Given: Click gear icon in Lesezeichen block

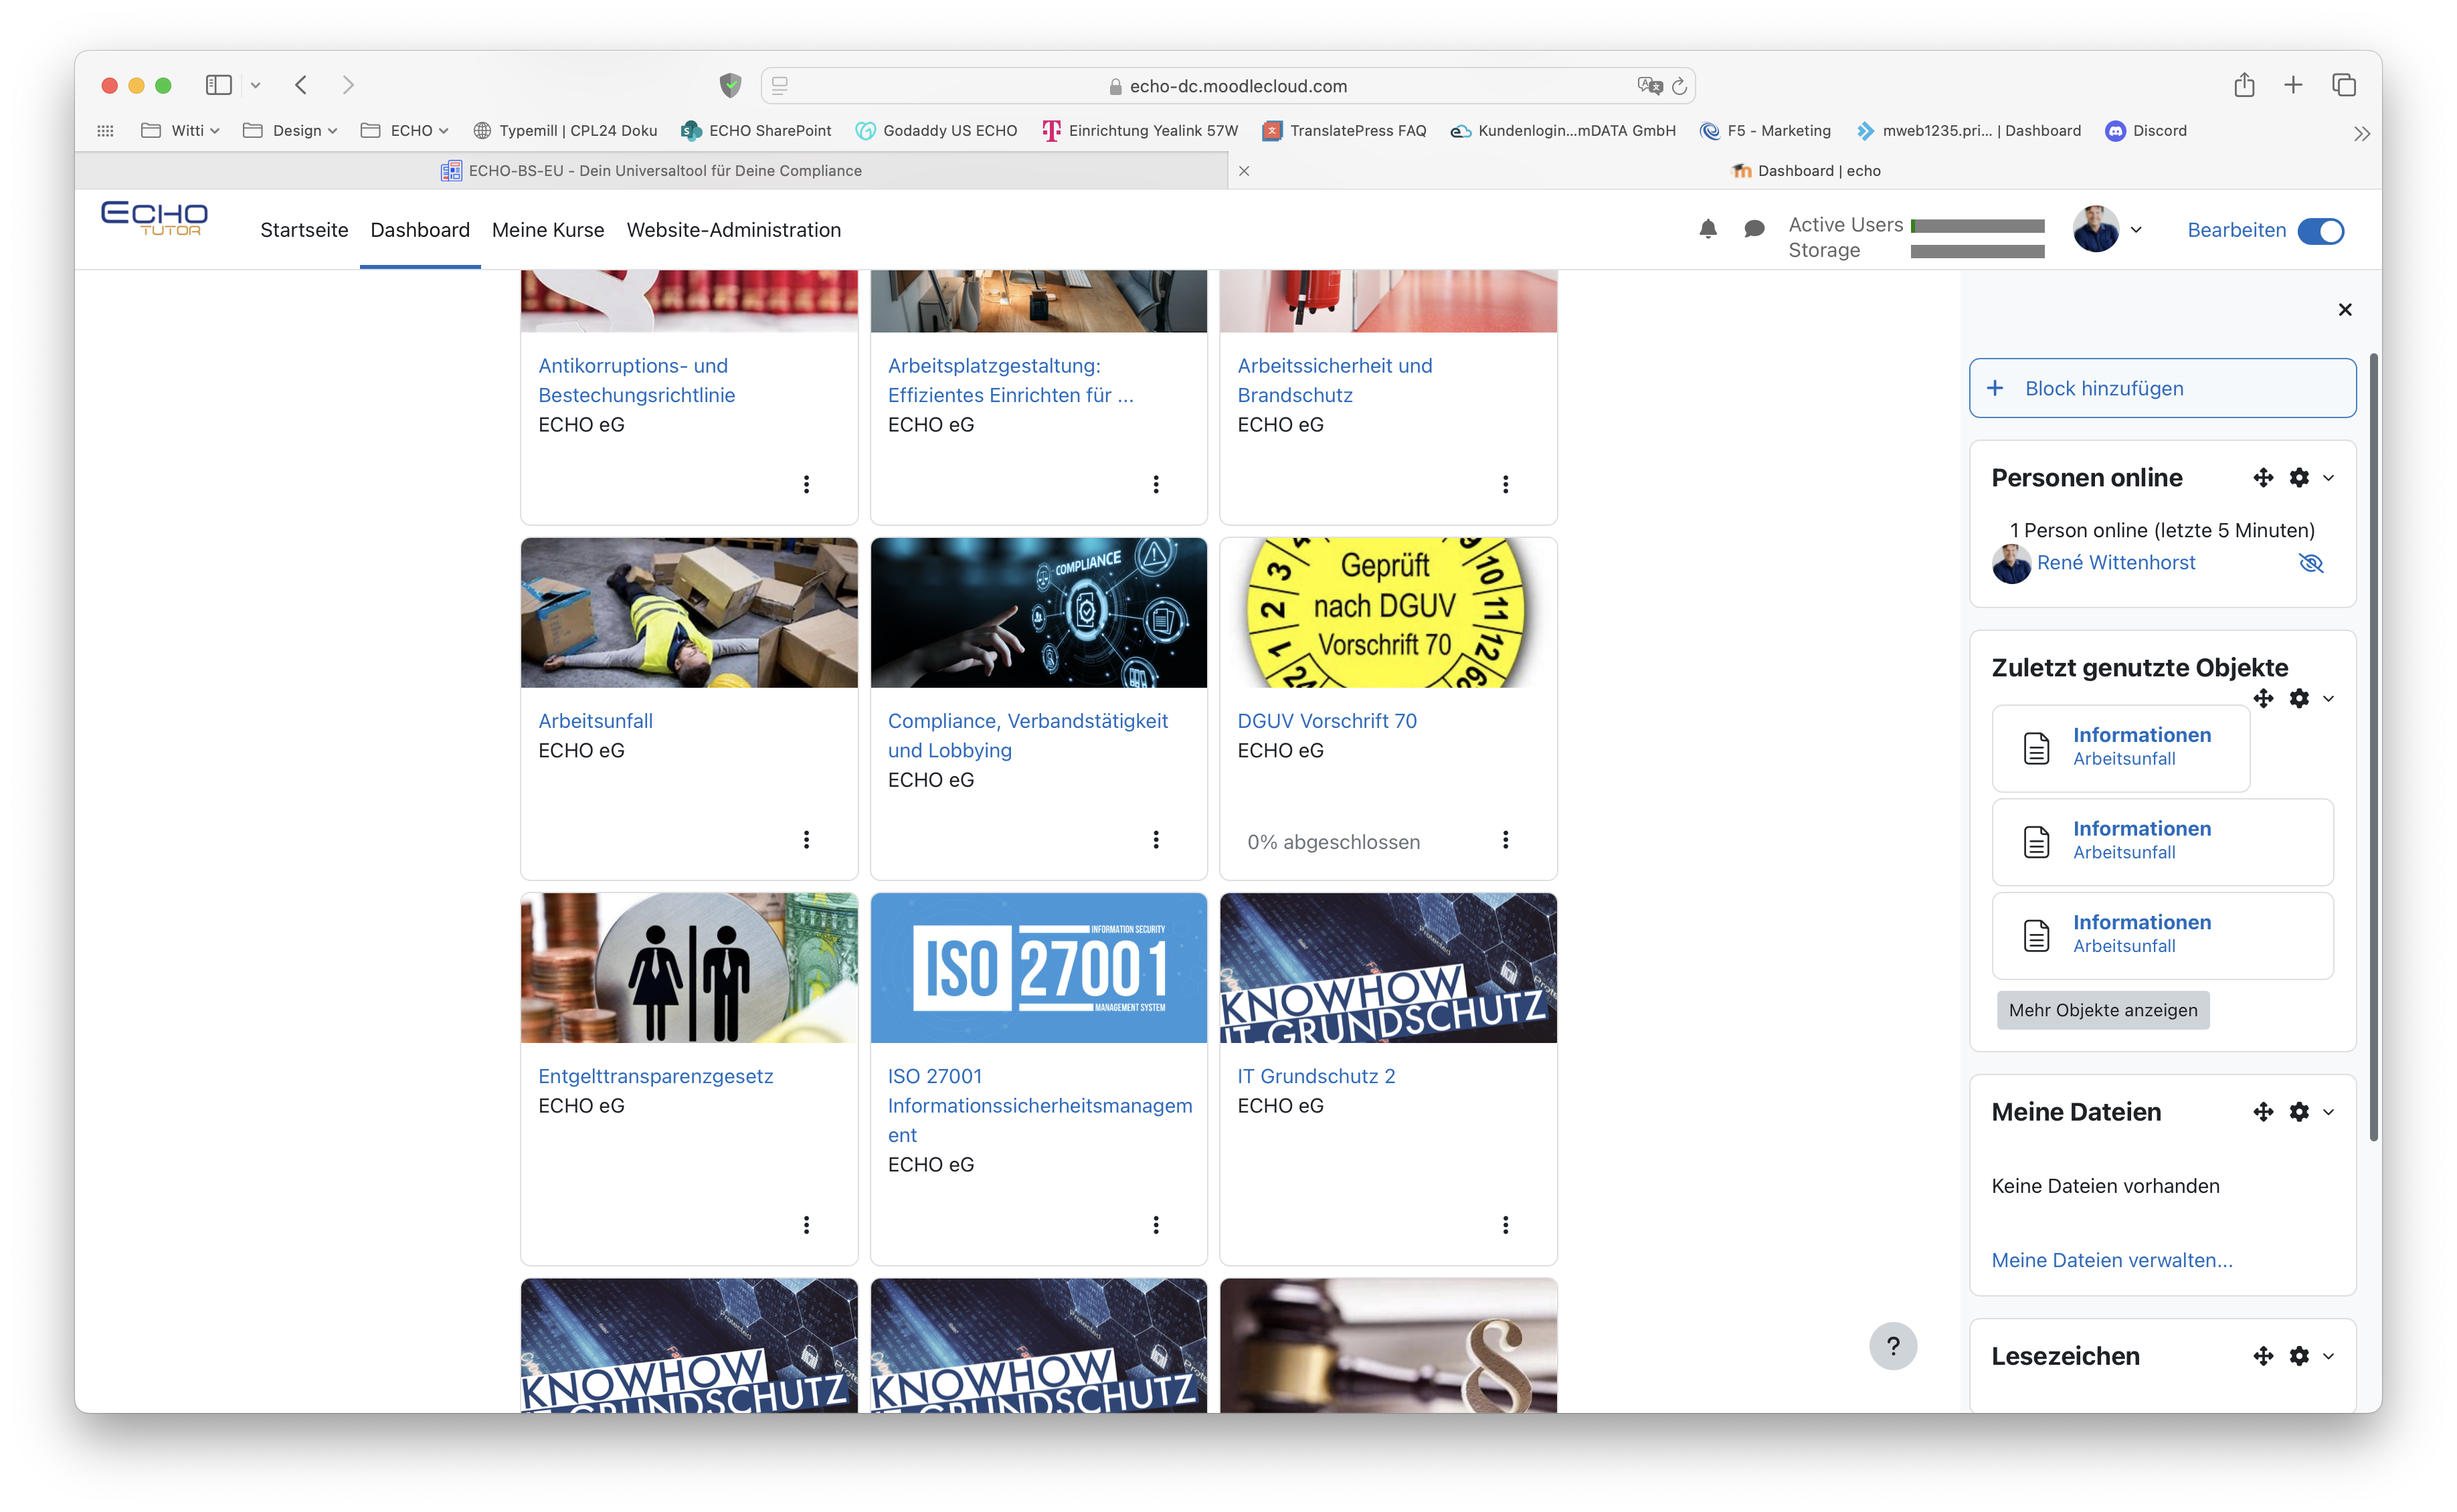Looking at the screenshot, I should [2299, 1356].
